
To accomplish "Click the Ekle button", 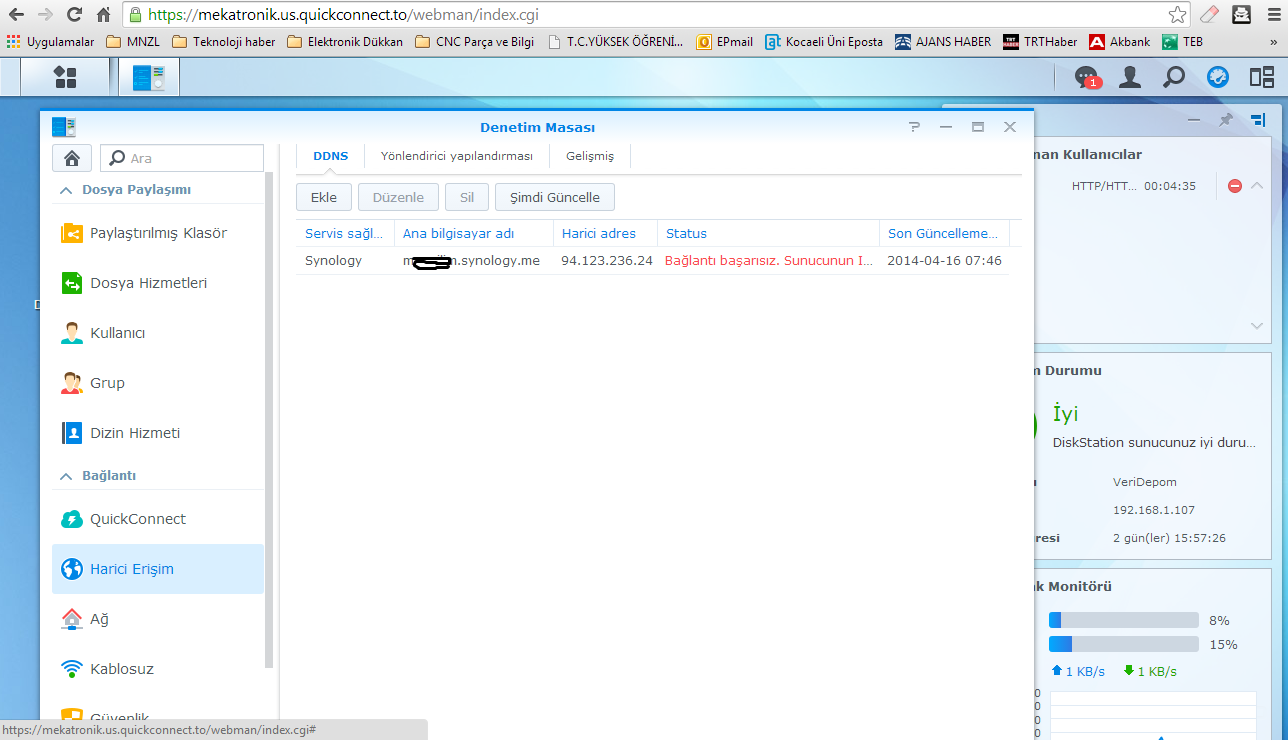I will 323,197.
